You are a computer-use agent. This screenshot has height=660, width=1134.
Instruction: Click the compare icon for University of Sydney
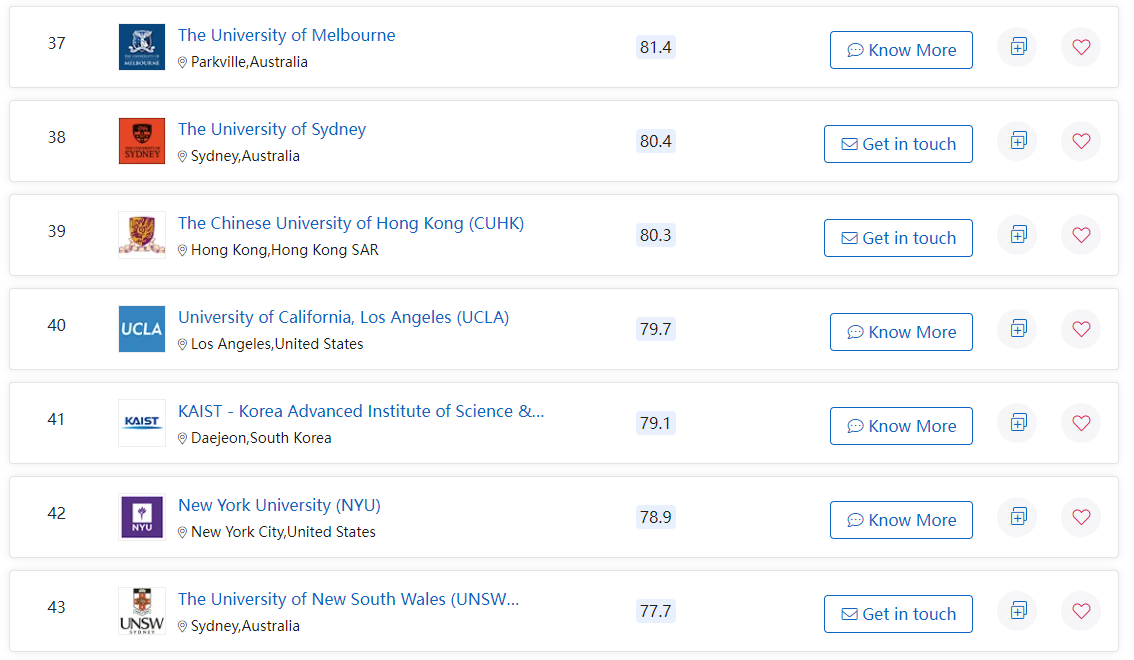tap(1018, 141)
